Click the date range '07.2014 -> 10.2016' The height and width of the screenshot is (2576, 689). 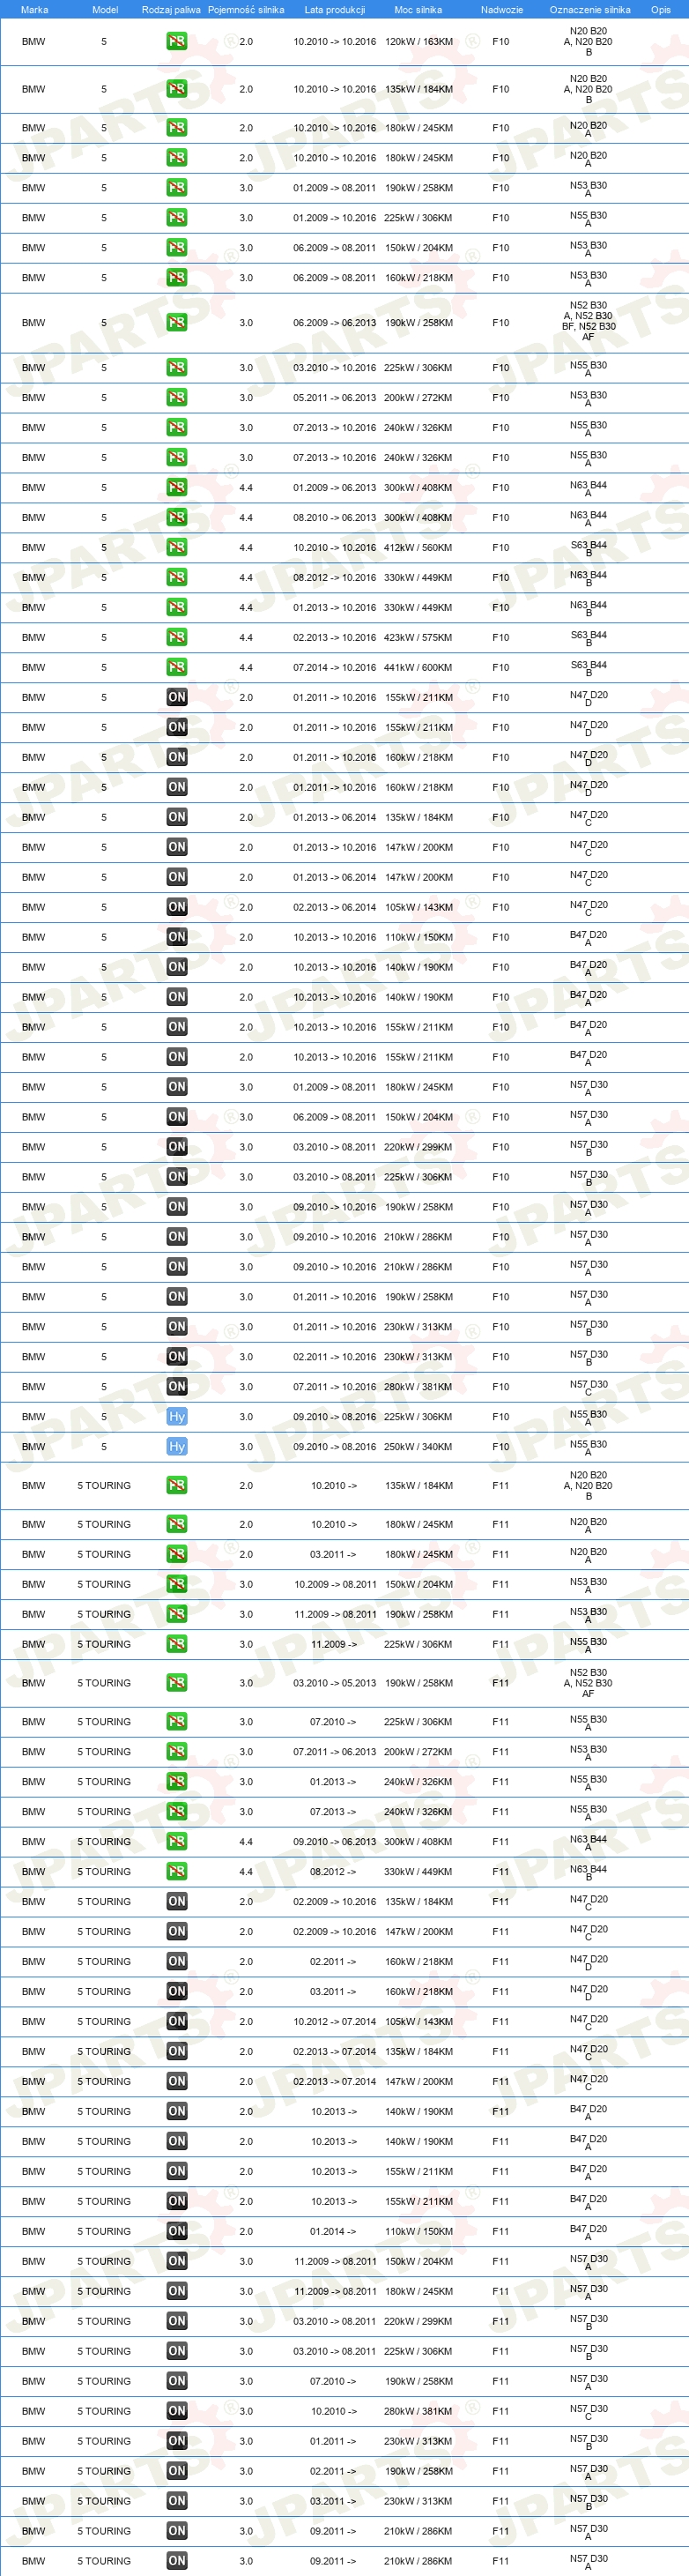click(x=335, y=668)
